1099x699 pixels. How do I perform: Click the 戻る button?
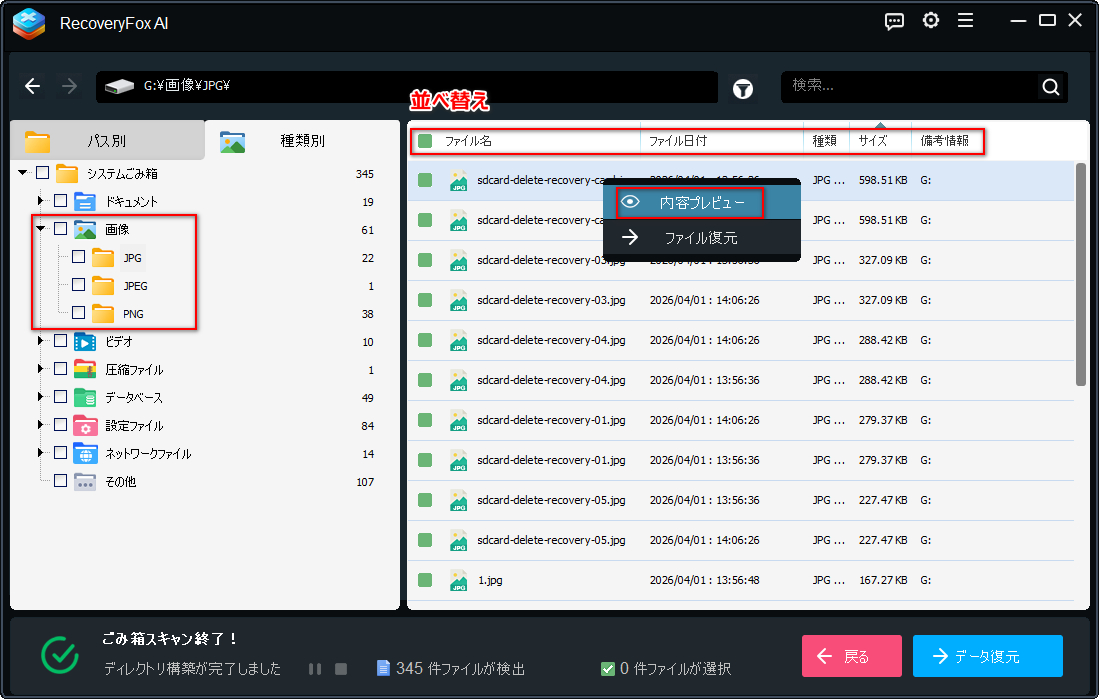[852, 656]
